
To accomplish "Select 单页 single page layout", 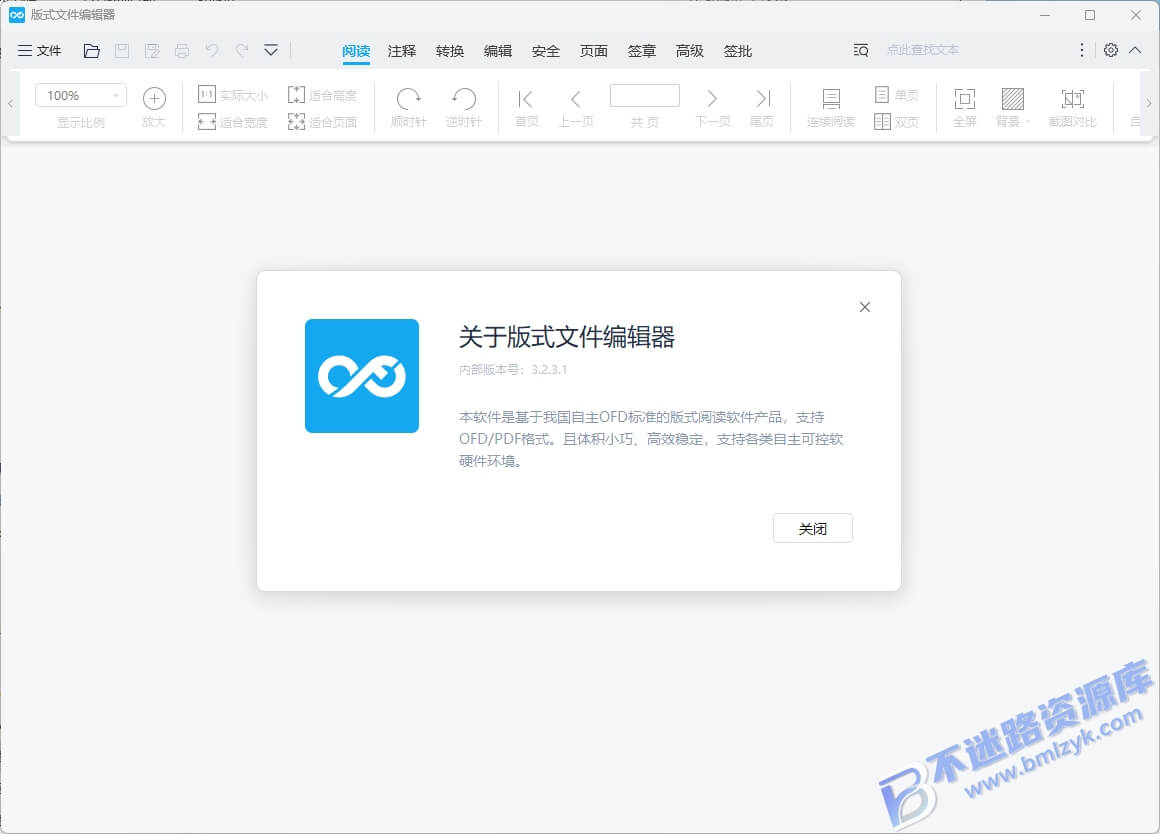I will point(896,95).
